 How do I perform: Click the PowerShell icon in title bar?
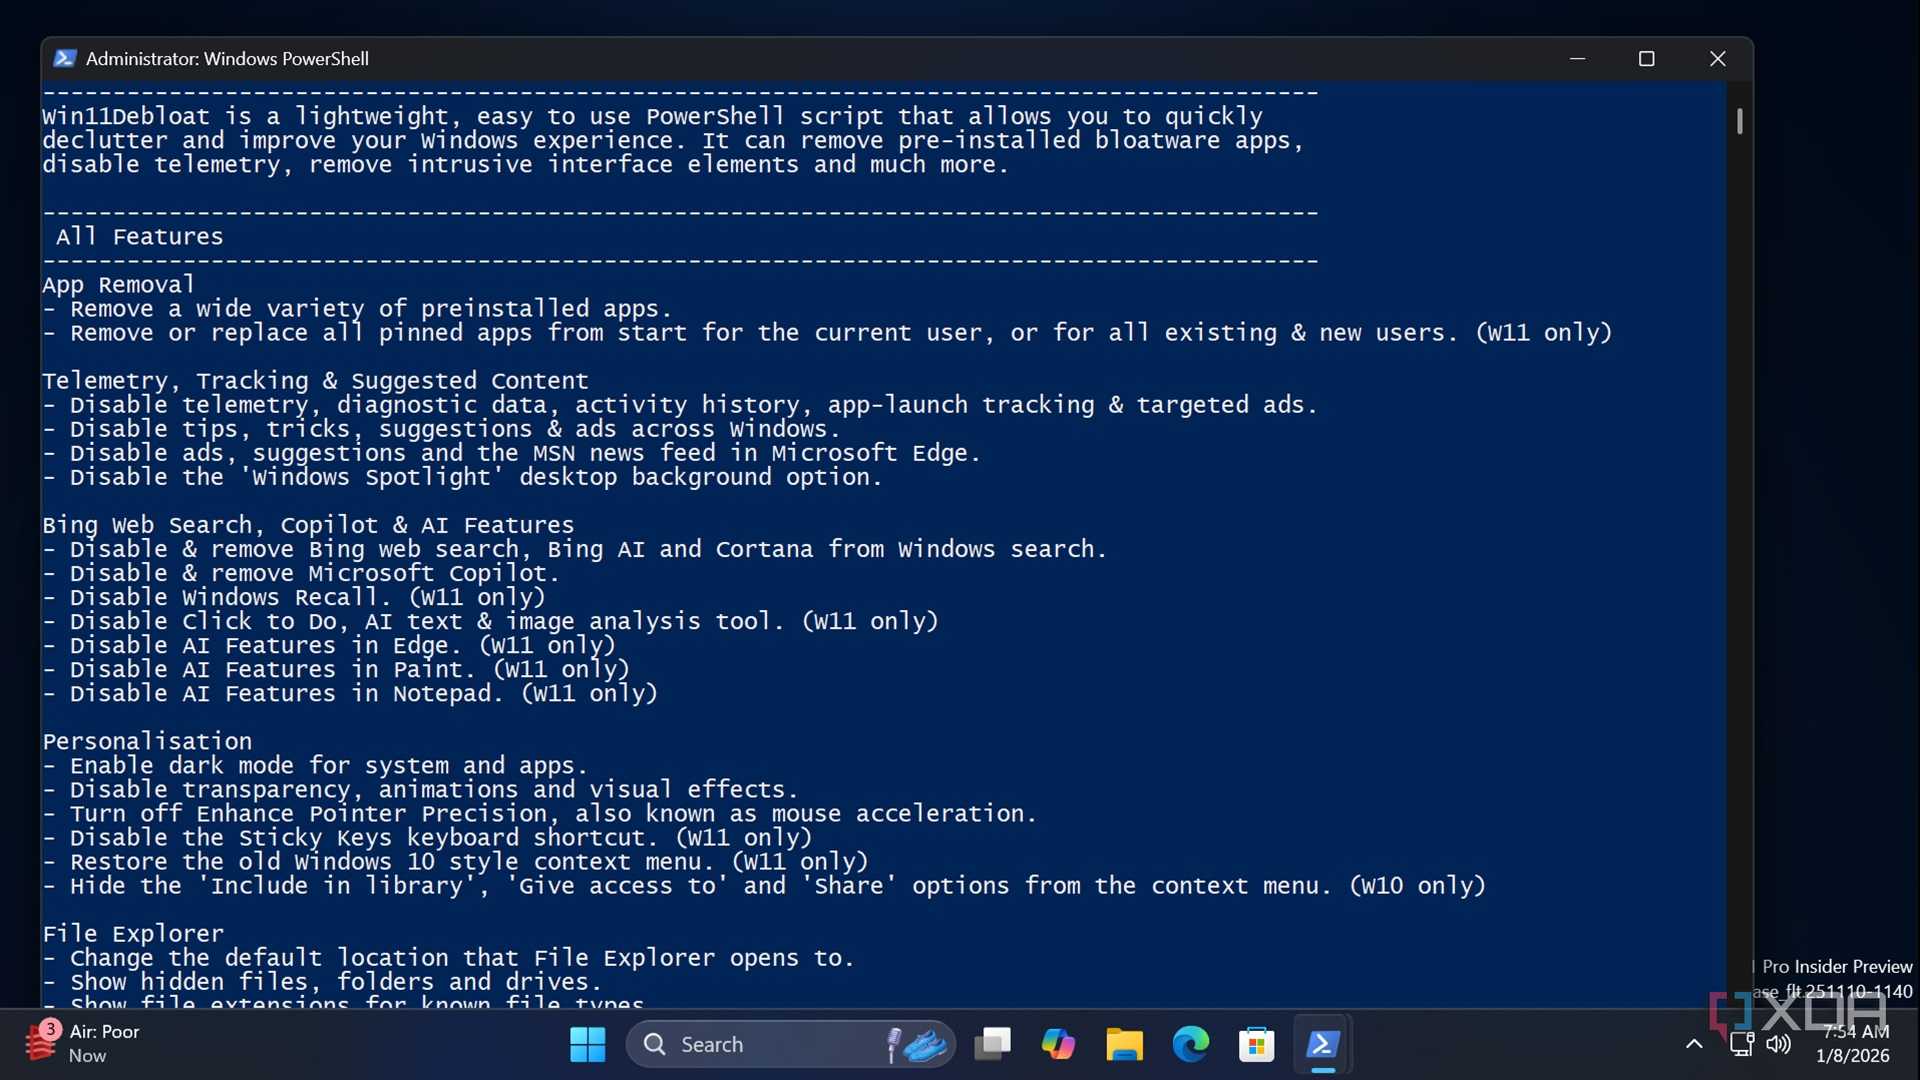65,58
